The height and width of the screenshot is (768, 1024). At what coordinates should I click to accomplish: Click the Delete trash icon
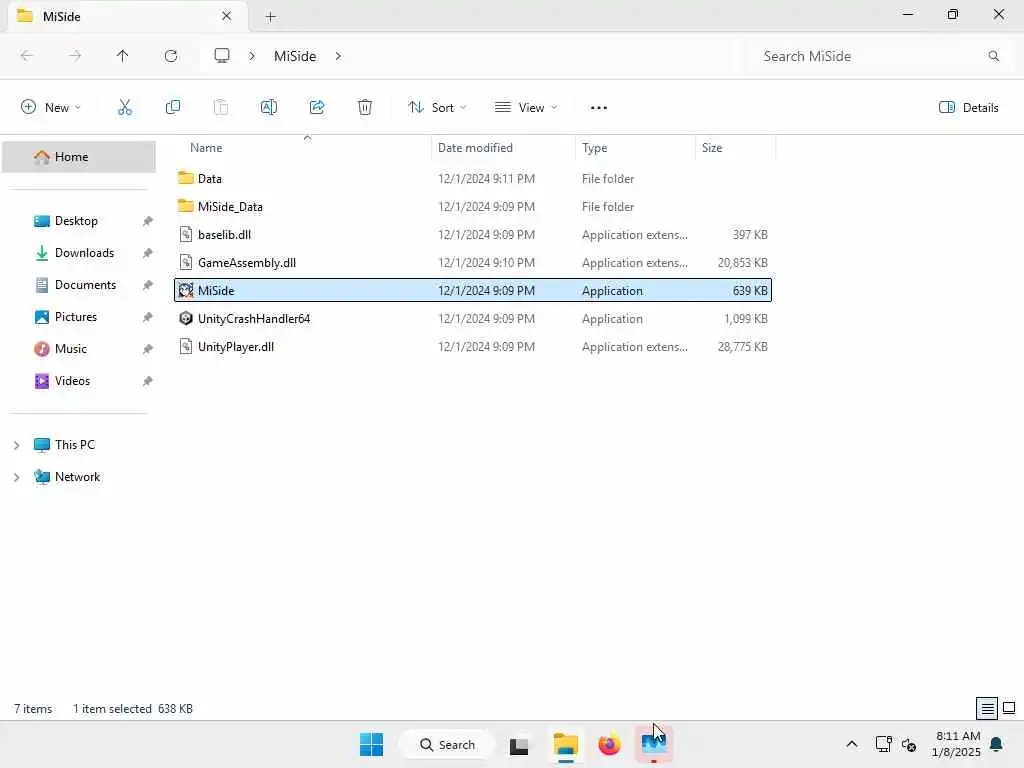coord(364,107)
